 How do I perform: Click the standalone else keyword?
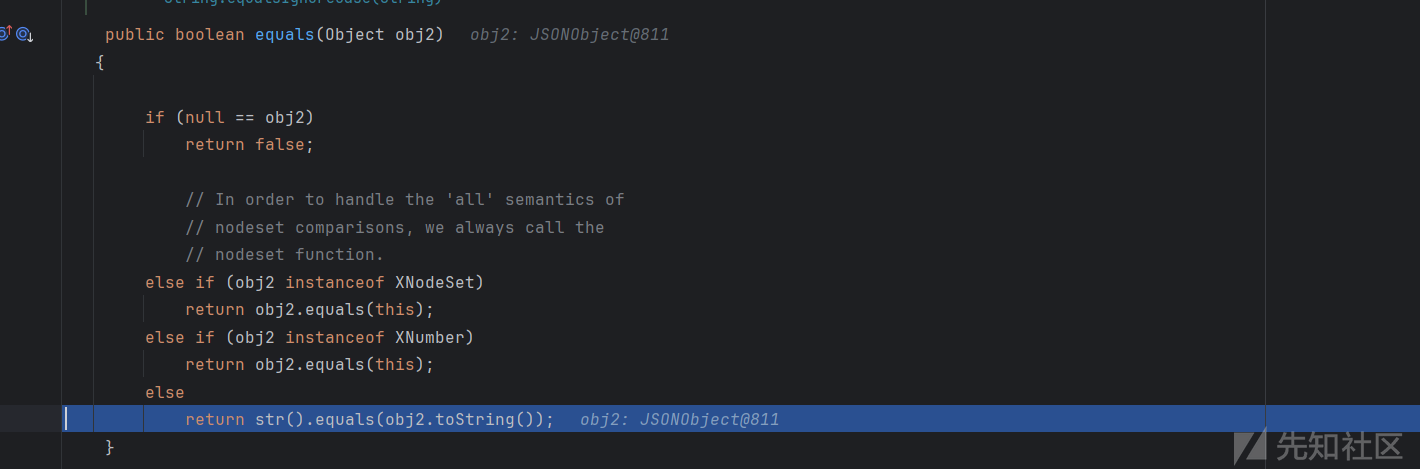165,393
